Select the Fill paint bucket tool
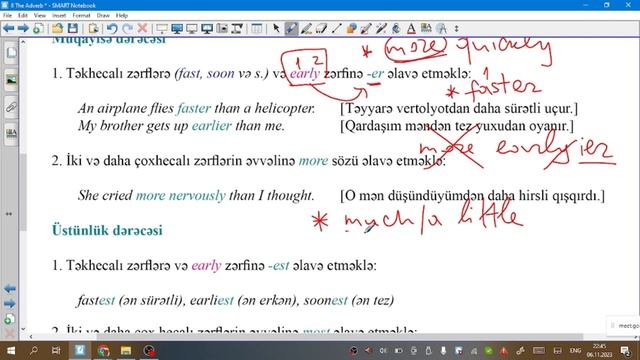640x360 pixels. coord(396,29)
